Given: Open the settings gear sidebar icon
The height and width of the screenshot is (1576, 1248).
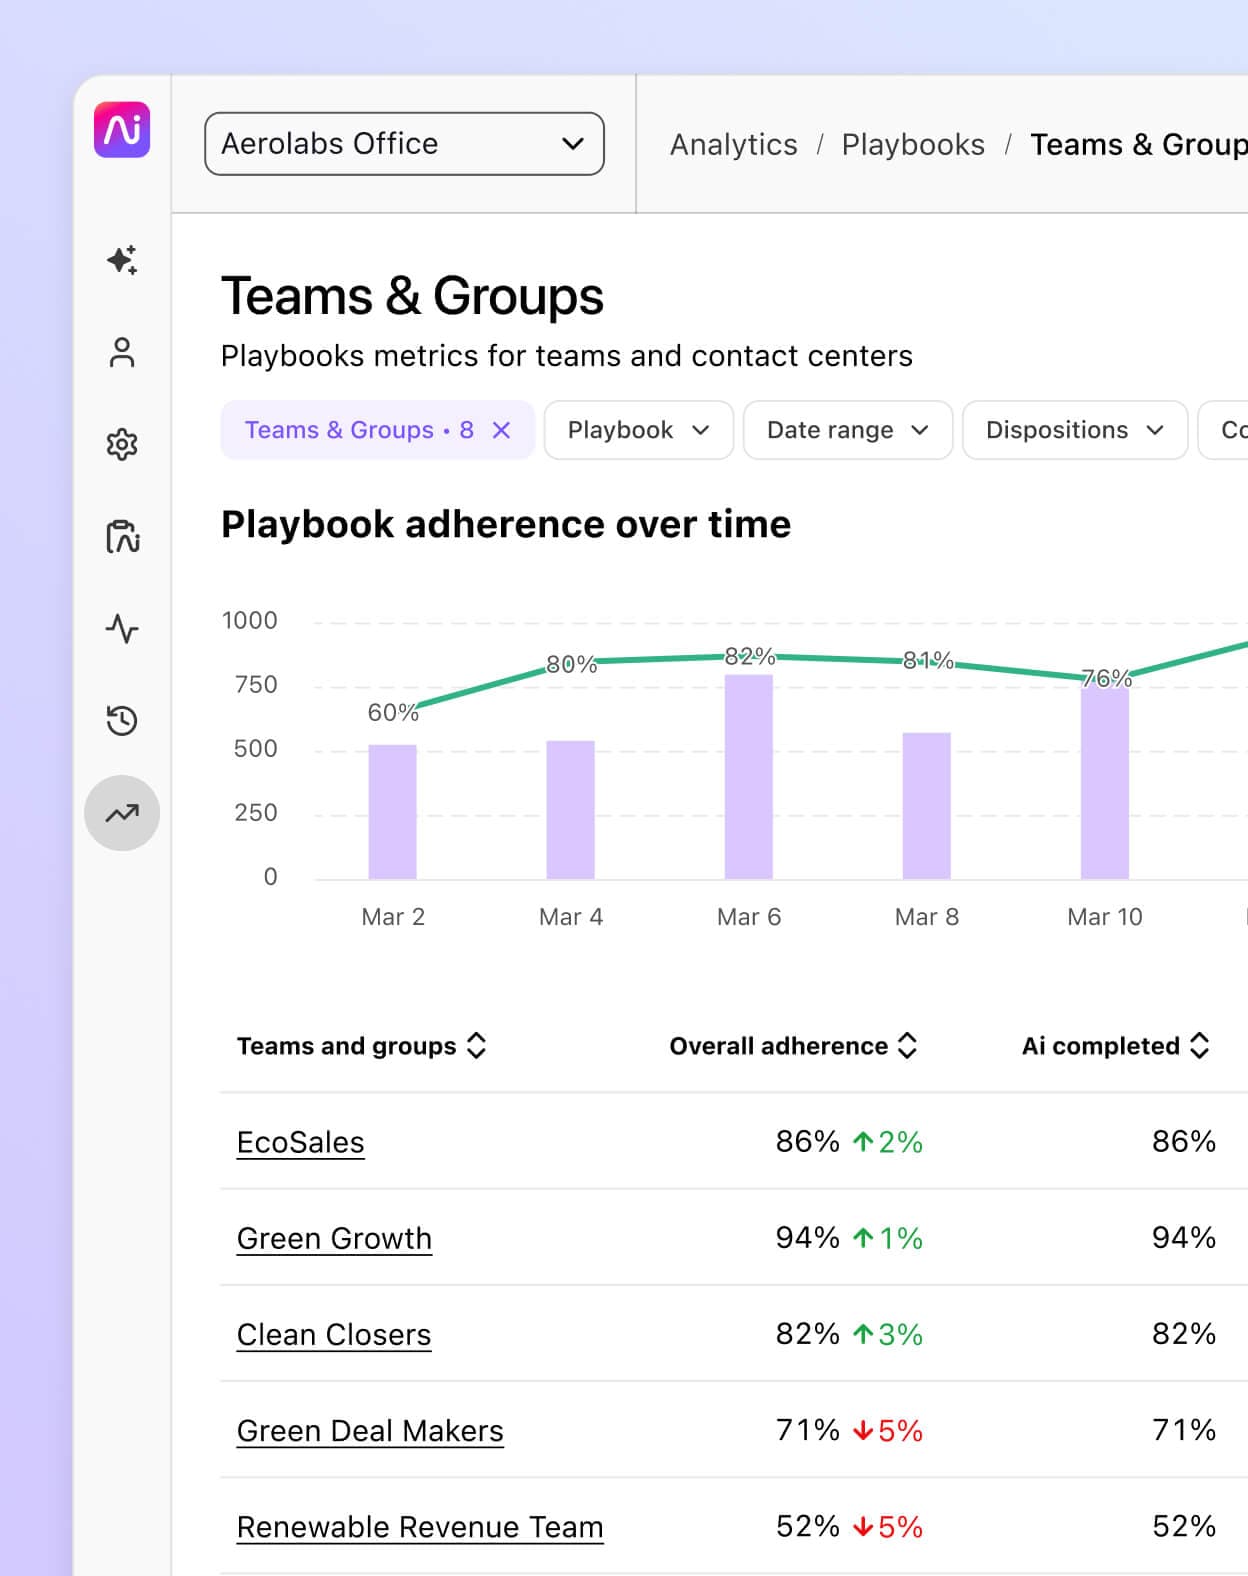Looking at the screenshot, I should click(122, 444).
